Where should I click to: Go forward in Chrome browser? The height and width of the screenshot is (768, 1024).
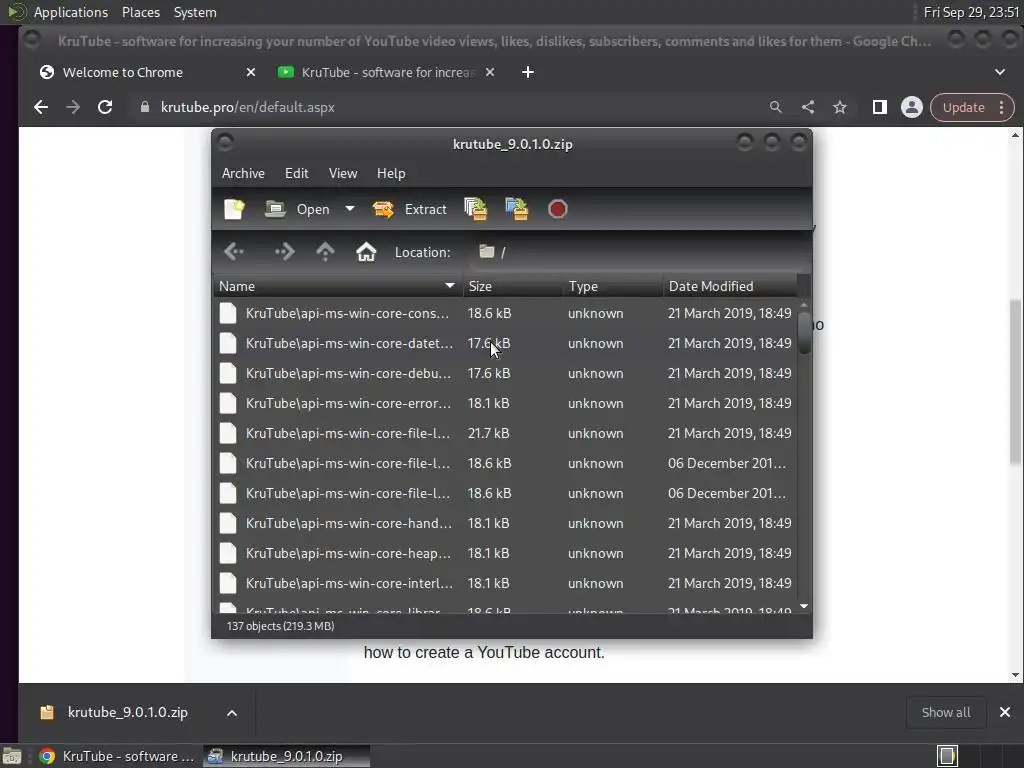[73, 107]
